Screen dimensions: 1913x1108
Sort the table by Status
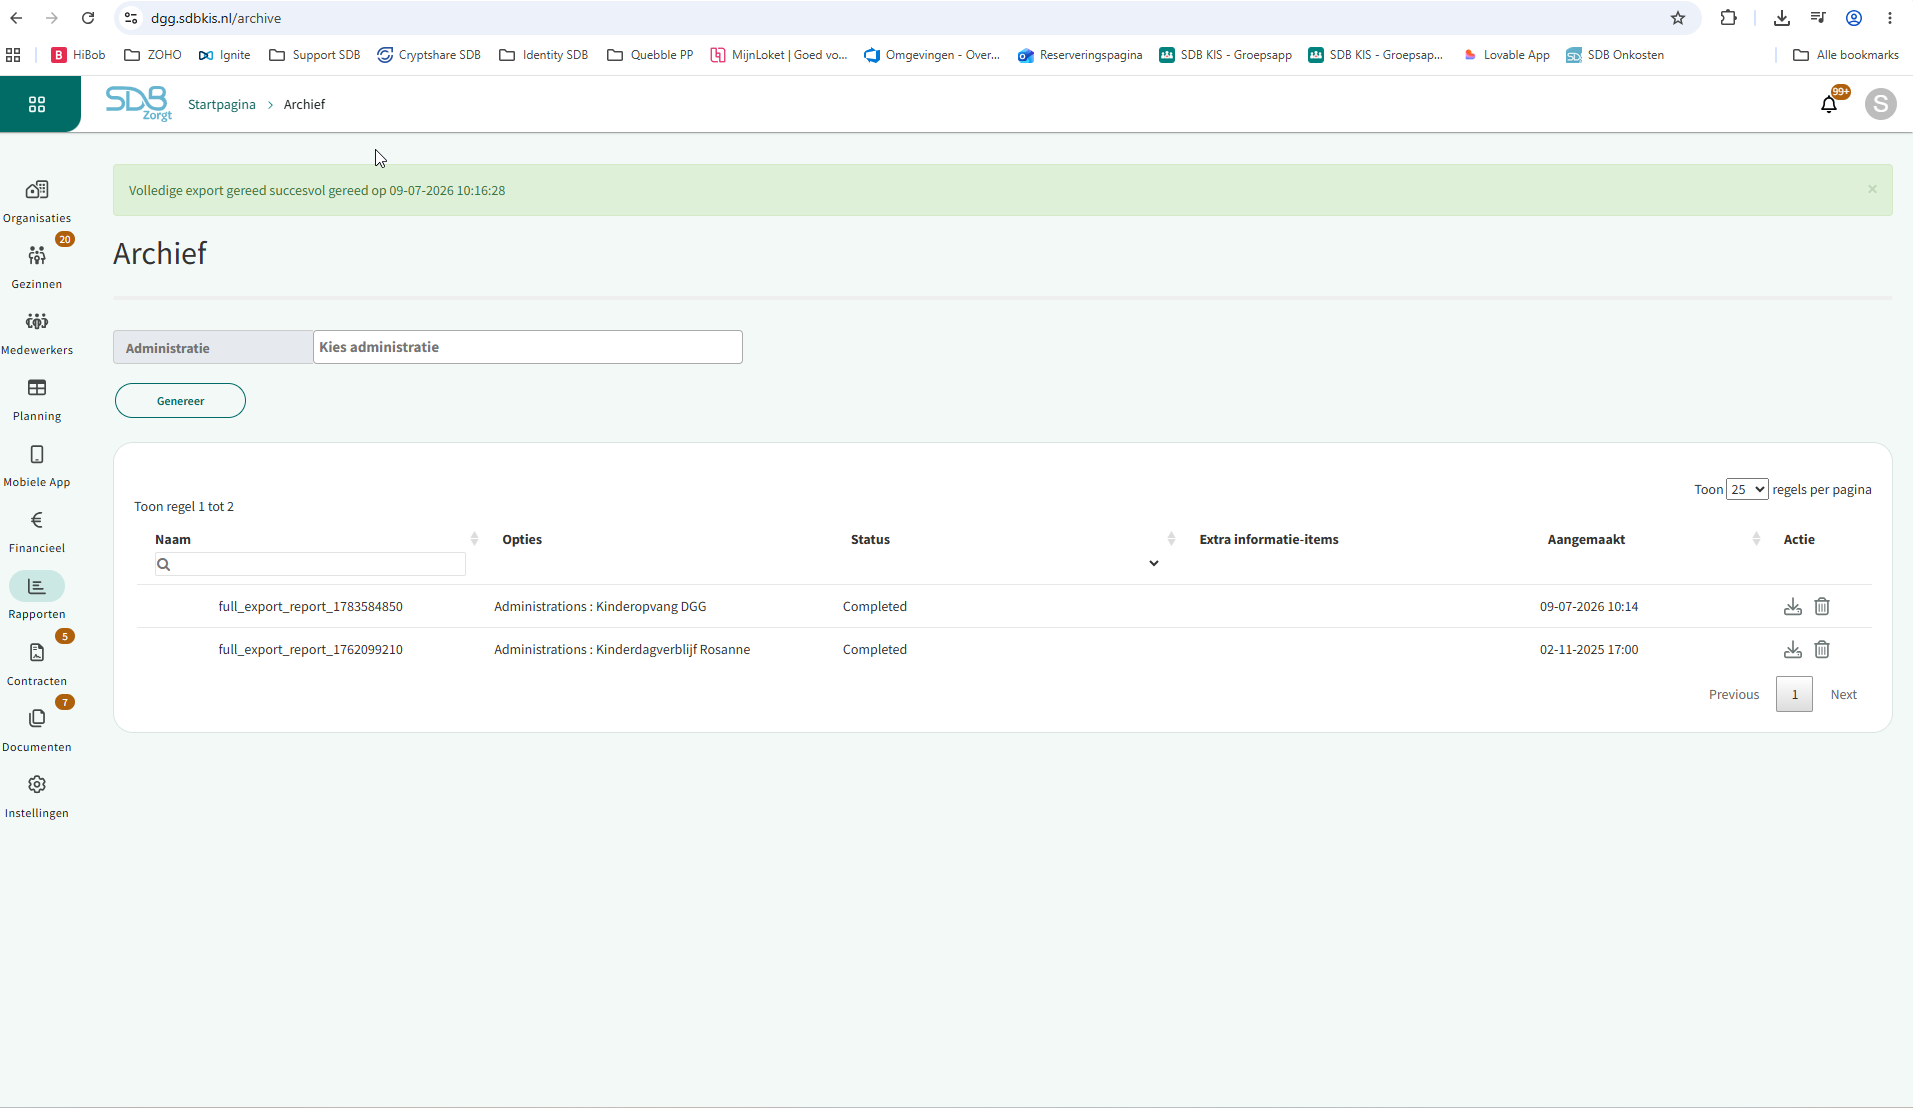1171,539
